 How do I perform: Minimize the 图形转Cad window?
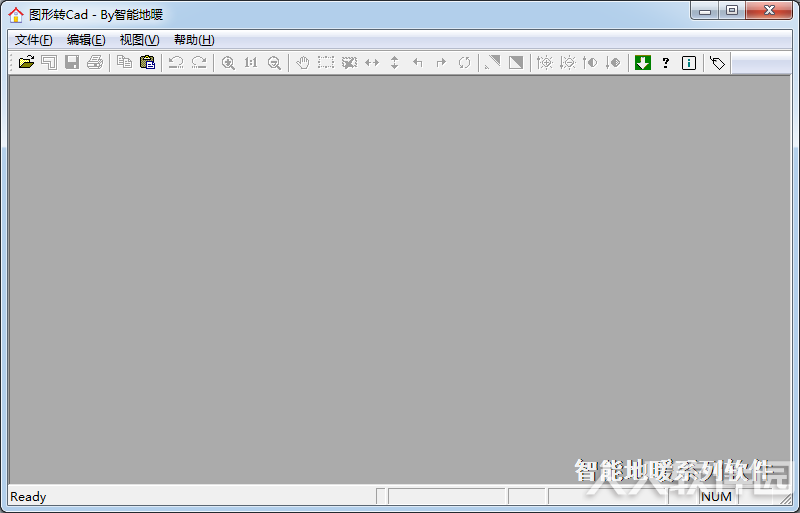(705, 10)
